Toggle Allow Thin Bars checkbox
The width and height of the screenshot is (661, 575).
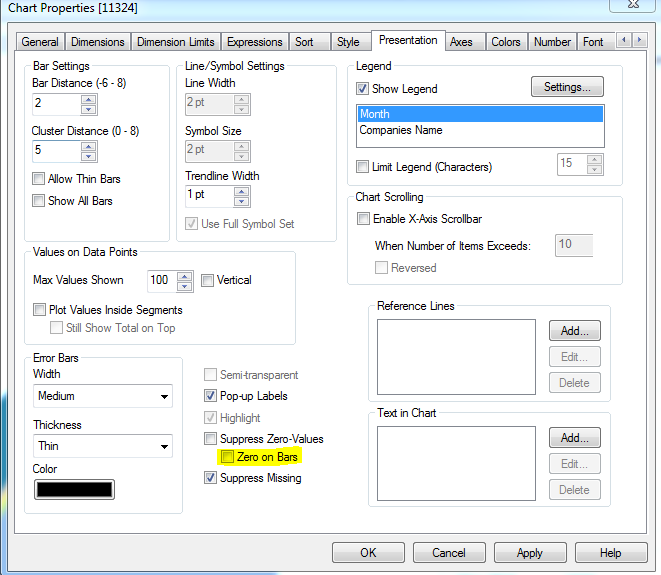pyautogui.click(x=38, y=179)
